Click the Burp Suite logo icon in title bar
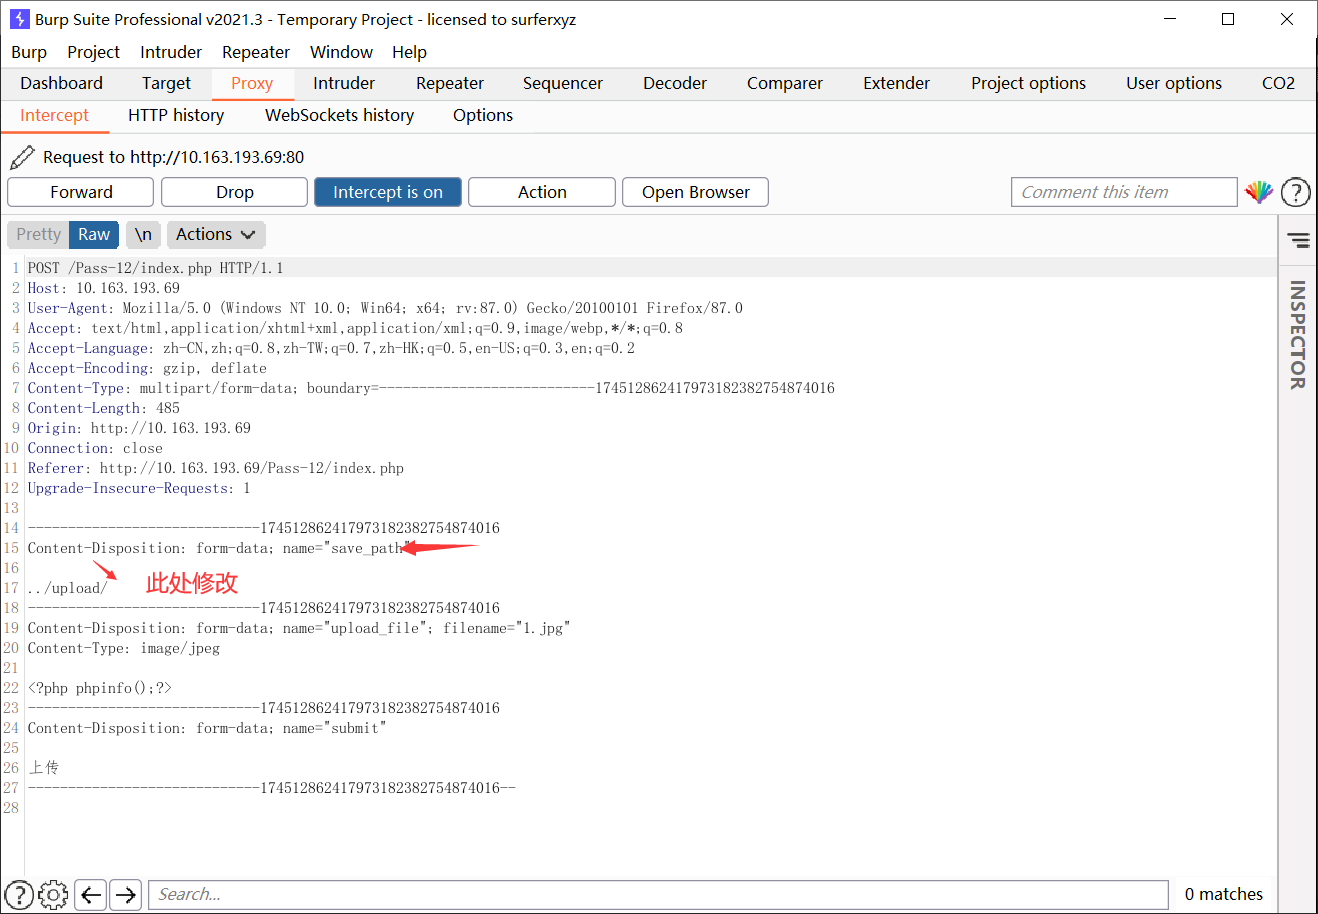The height and width of the screenshot is (914, 1318). point(19,19)
